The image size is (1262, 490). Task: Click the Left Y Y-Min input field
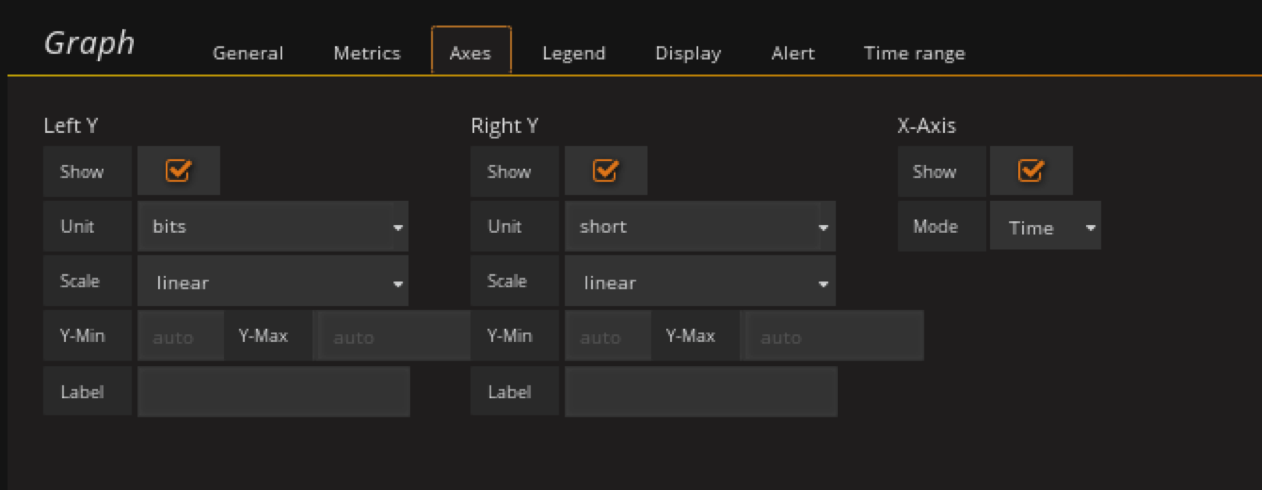click(180, 337)
